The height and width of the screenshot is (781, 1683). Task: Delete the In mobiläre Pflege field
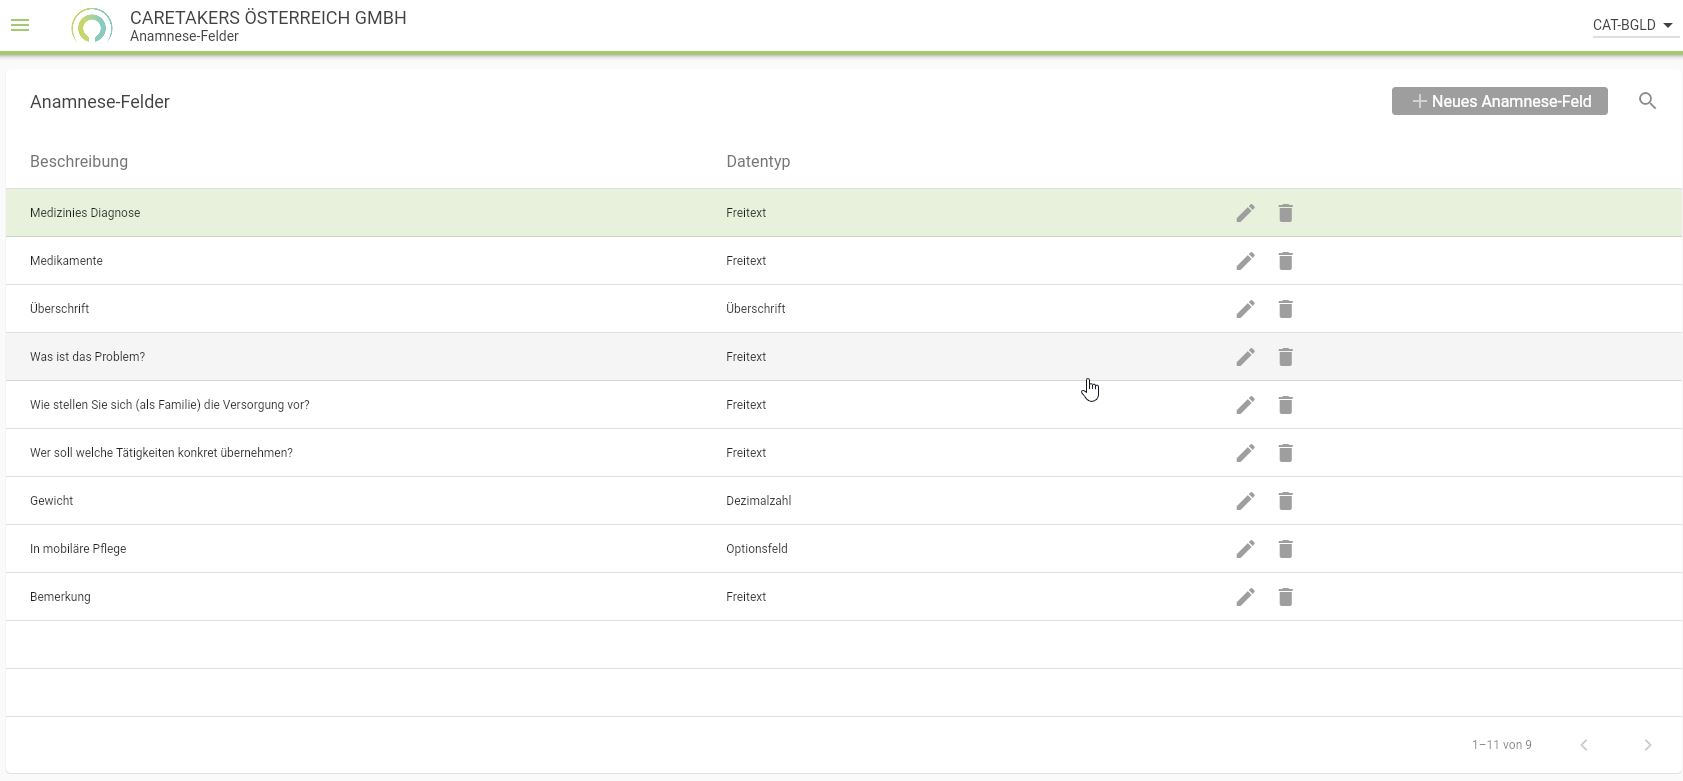click(1285, 549)
